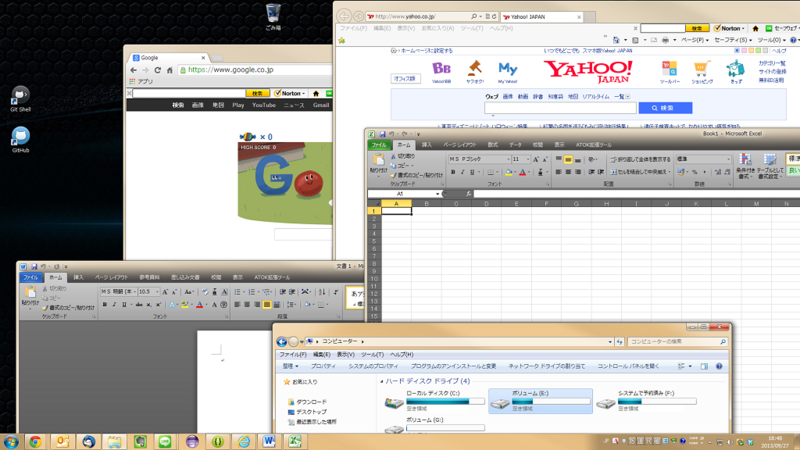The width and height of the screenshot is (800, 450).
Task: Click the Yahoo Japan search box
Action: pyautogui.click(x=560, y=108)
